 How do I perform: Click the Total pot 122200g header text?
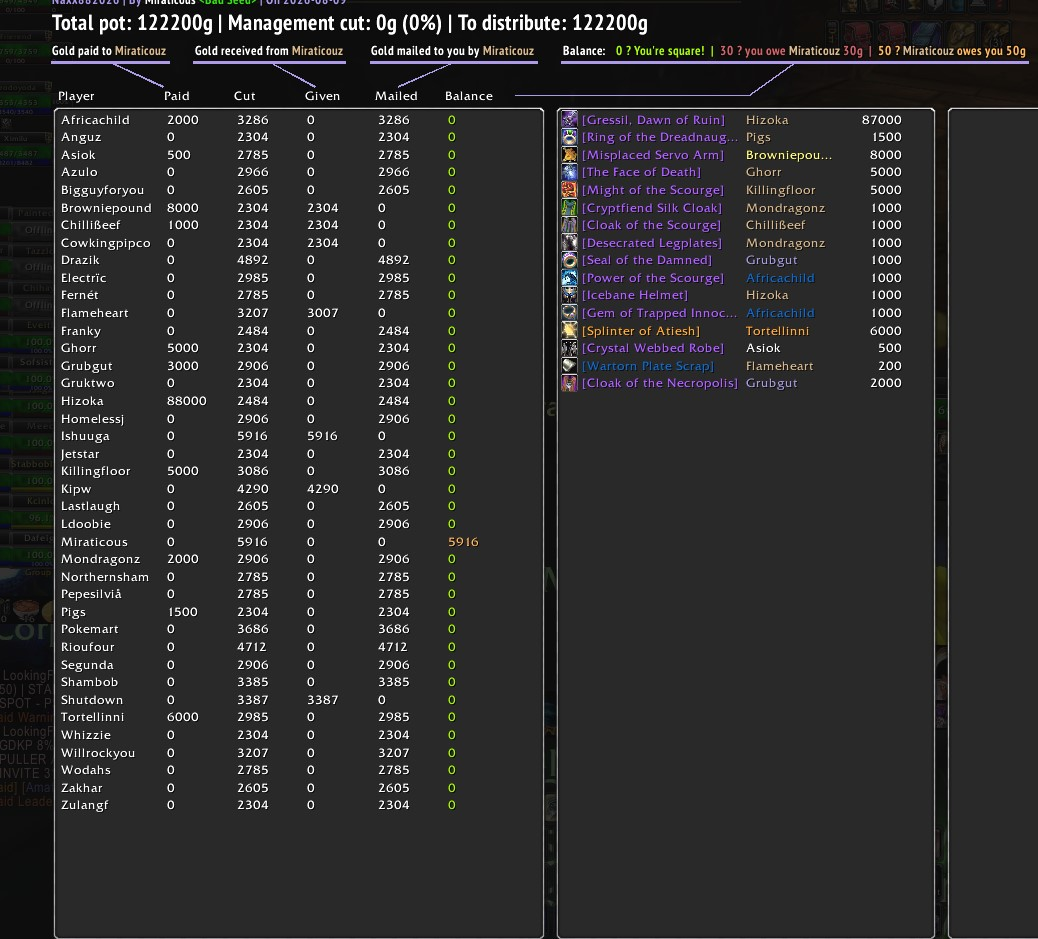coord(132,23)
